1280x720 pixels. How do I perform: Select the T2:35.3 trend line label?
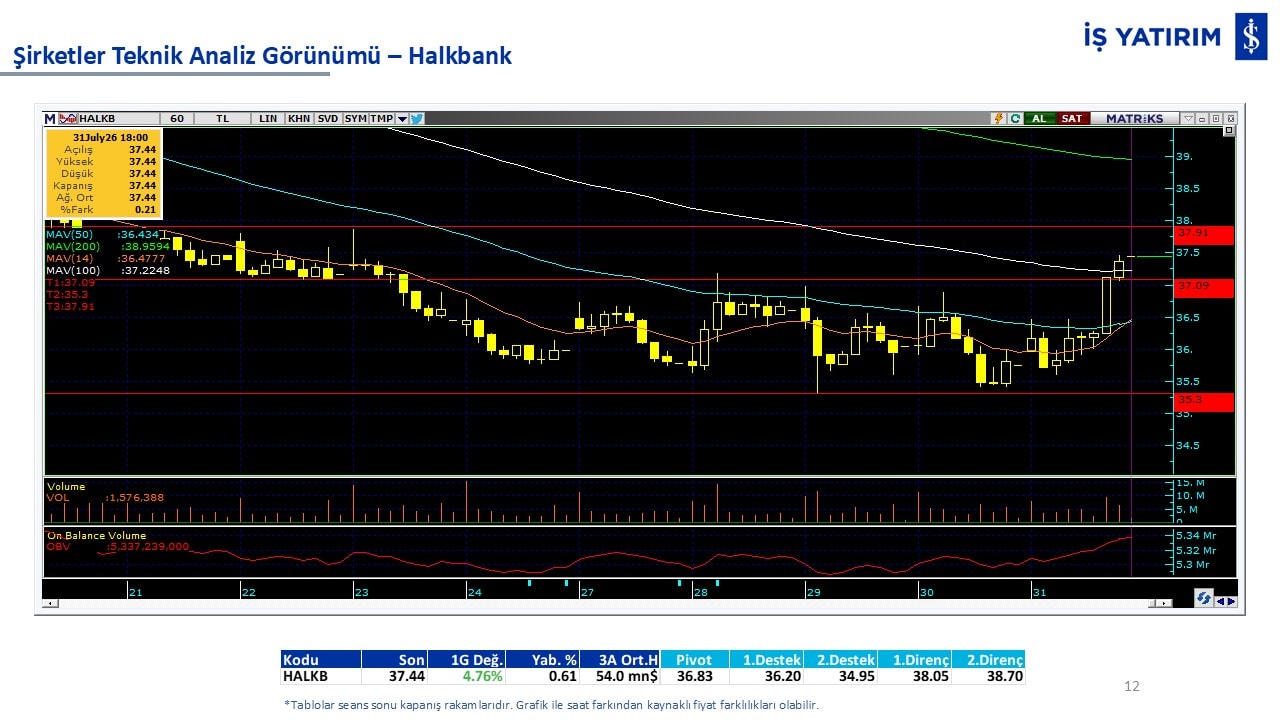coord(67,295)
